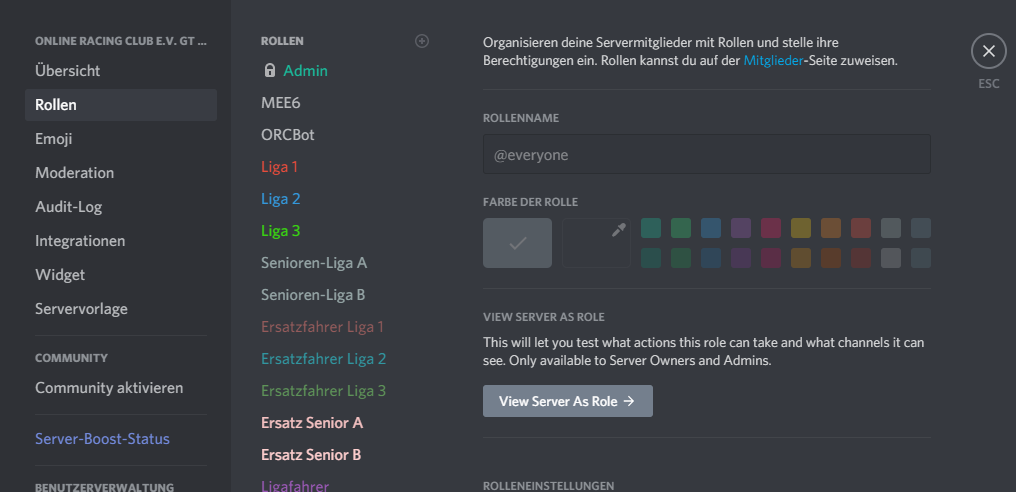Open Server-Boost-Status page
Image resolution: width=1016 pixels, height=492 pixels.
click(x=102, y=439)
